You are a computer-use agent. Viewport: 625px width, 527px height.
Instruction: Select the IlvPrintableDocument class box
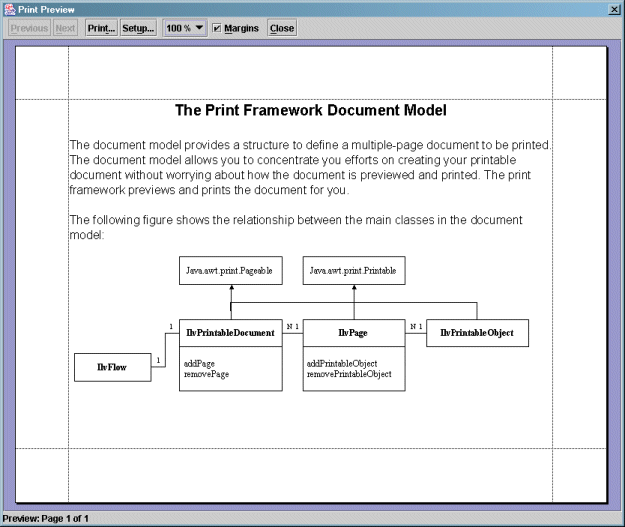(x=230, y=333)
